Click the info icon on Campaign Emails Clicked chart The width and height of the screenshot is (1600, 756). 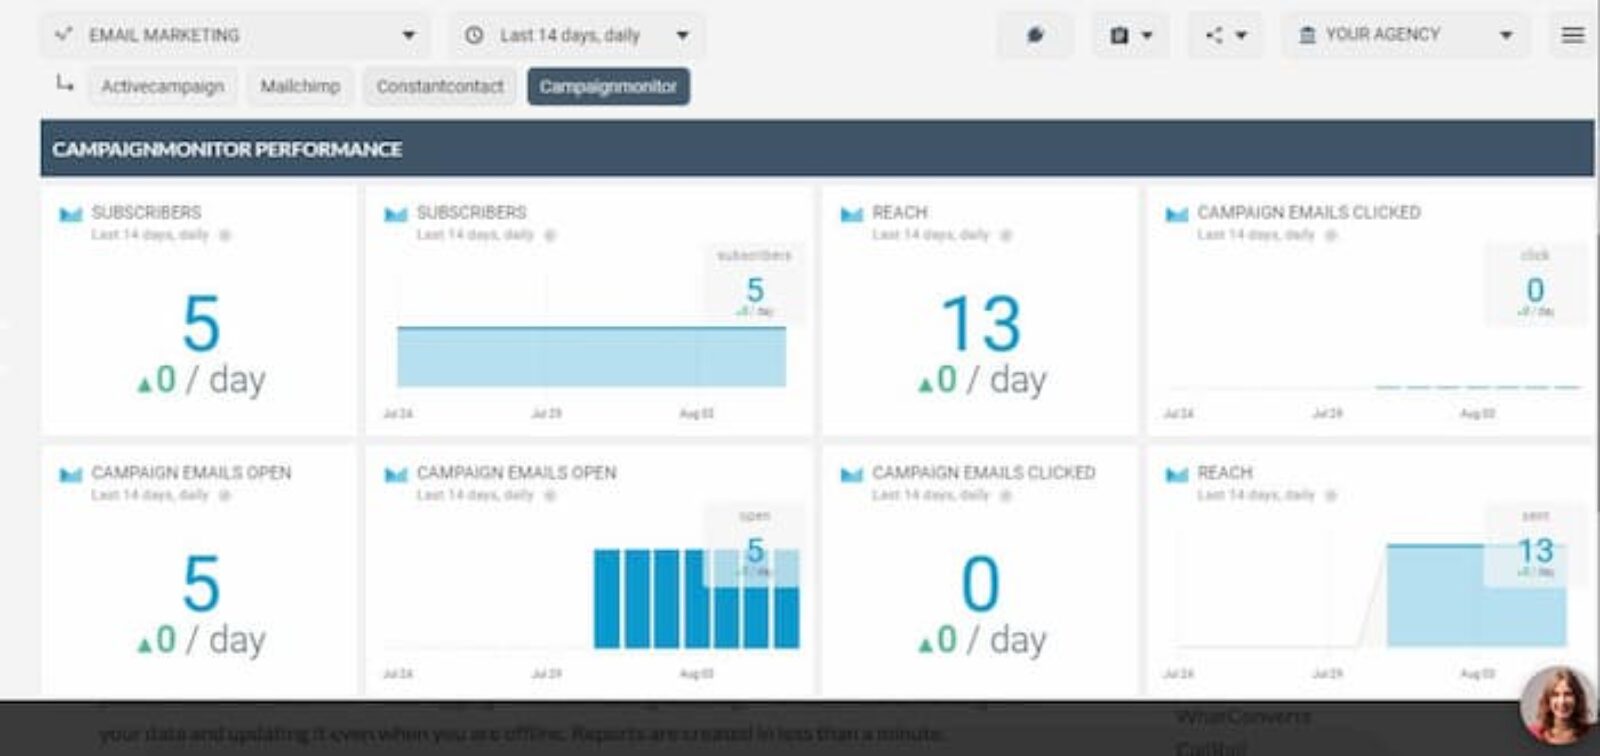click(x=1331, y=235)
